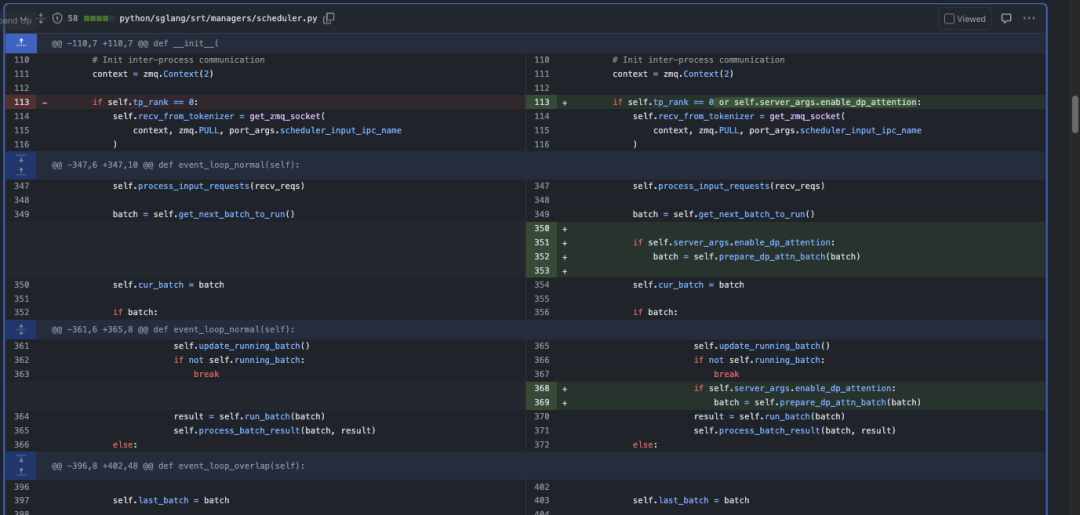Click the green diffstat bar

(x=96, y=18)
